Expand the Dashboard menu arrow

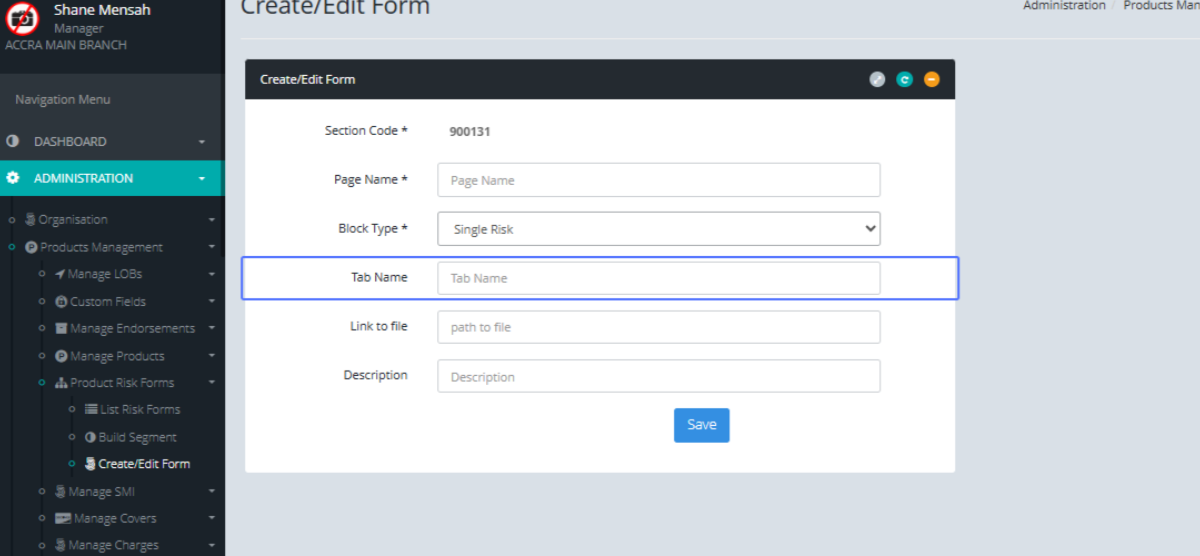pyautogui.click(x=202, y=142)
